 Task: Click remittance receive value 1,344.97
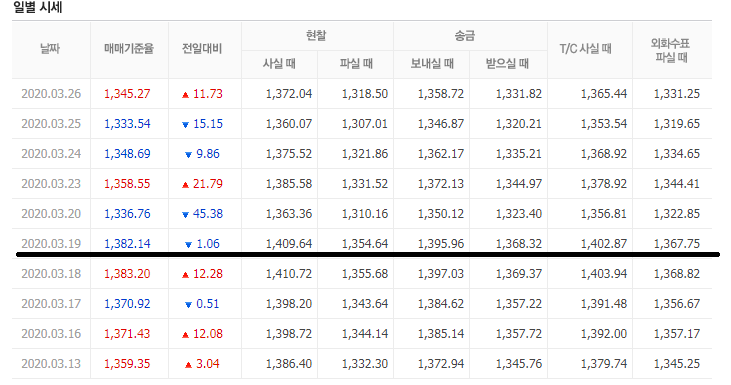point(519,184)
